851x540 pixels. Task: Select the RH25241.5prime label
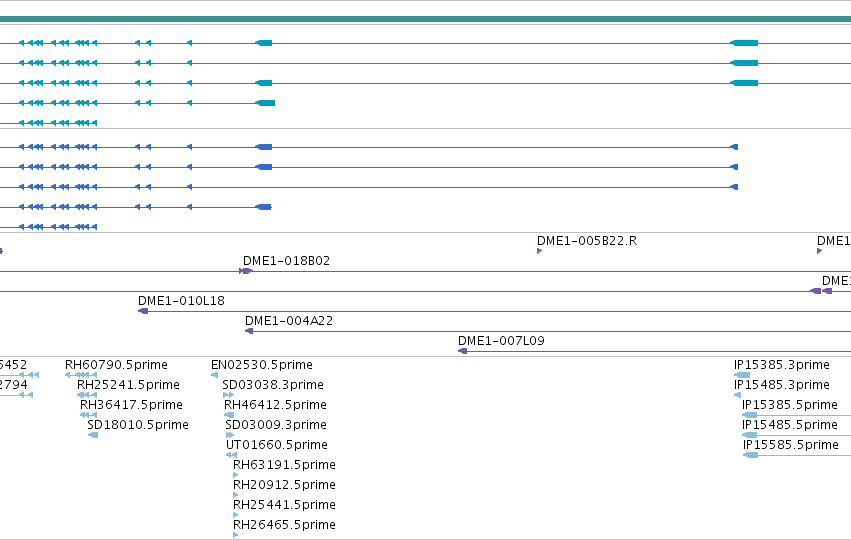(128, 385)
